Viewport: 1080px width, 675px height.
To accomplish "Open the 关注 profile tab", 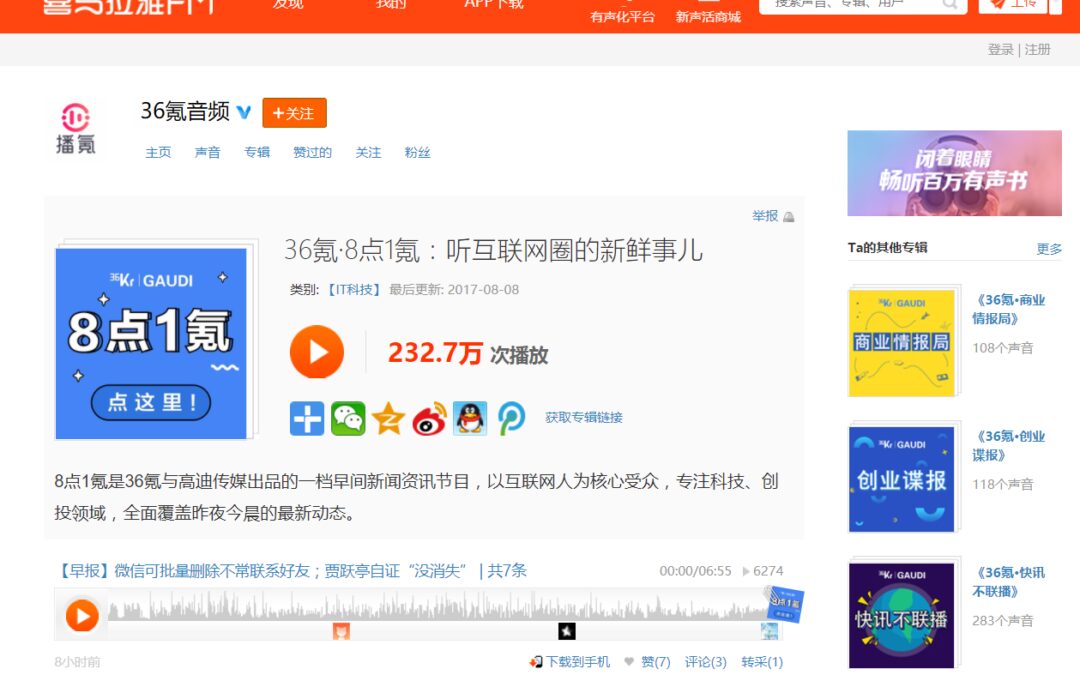I will [368, 152].
